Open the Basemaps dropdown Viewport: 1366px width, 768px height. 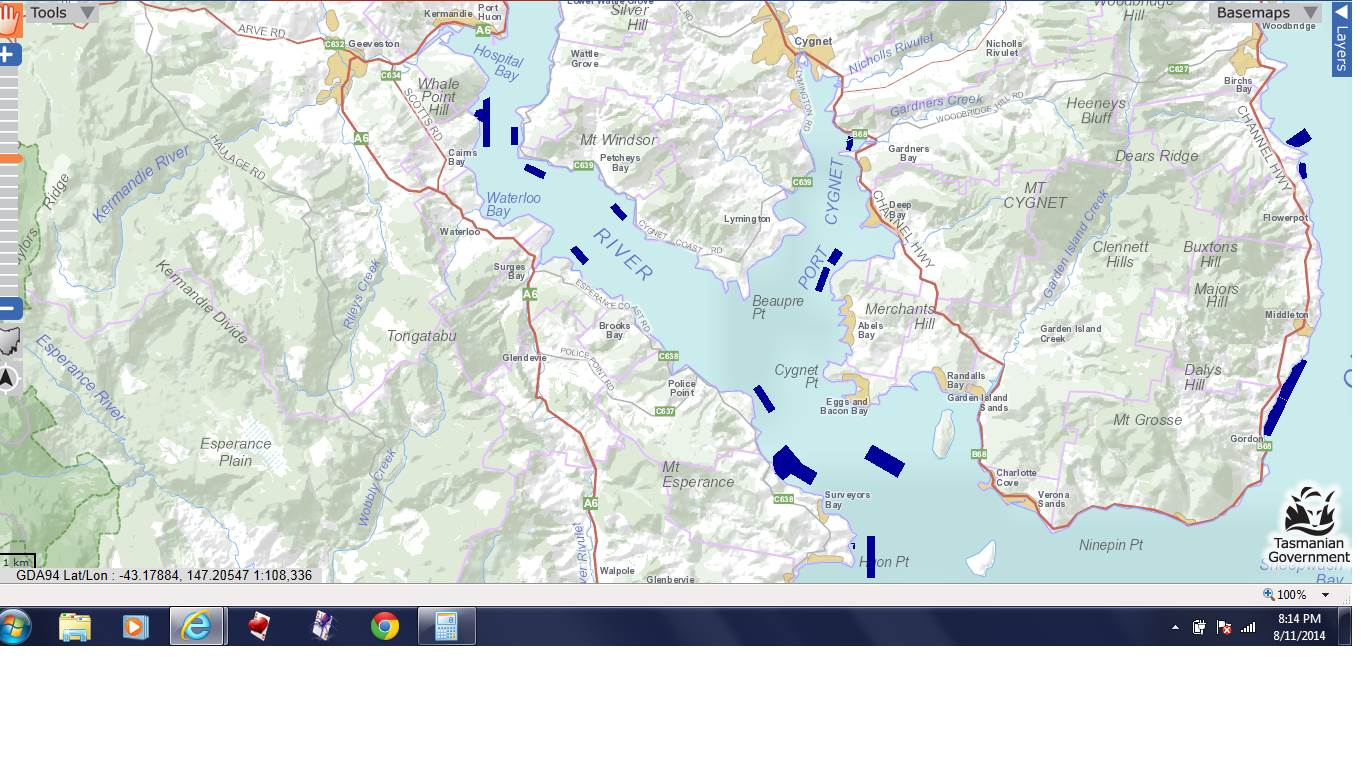click(x=1266, y=13)
